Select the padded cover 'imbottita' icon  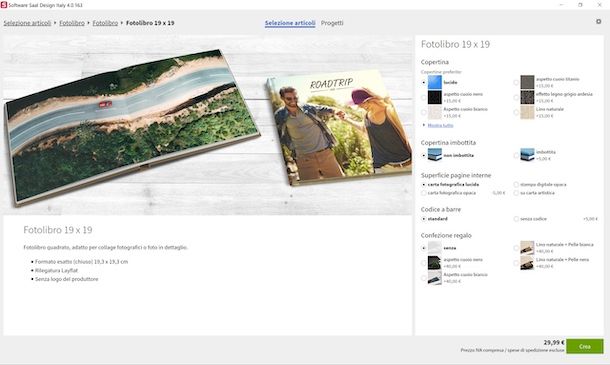coord(527,155)
